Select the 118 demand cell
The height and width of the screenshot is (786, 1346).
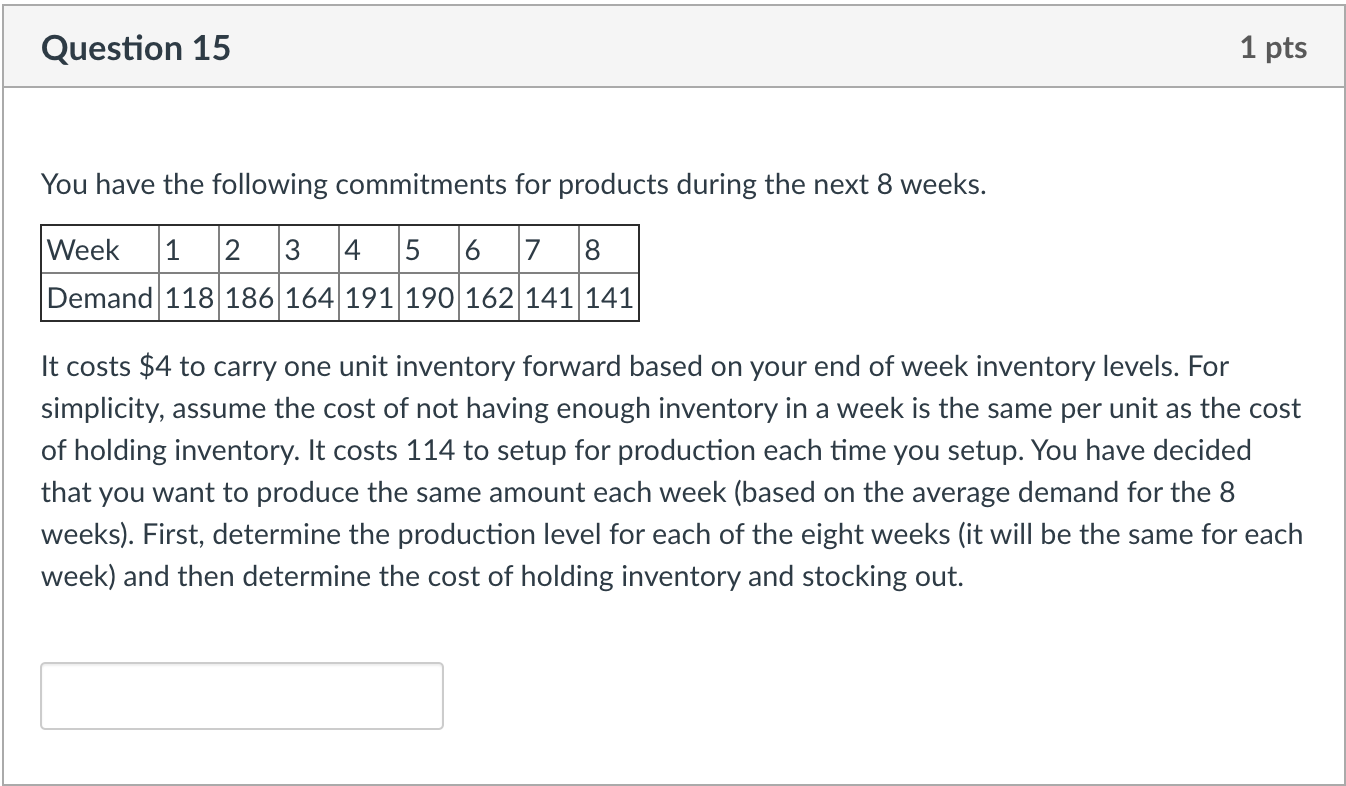click(x=189, y=297)
